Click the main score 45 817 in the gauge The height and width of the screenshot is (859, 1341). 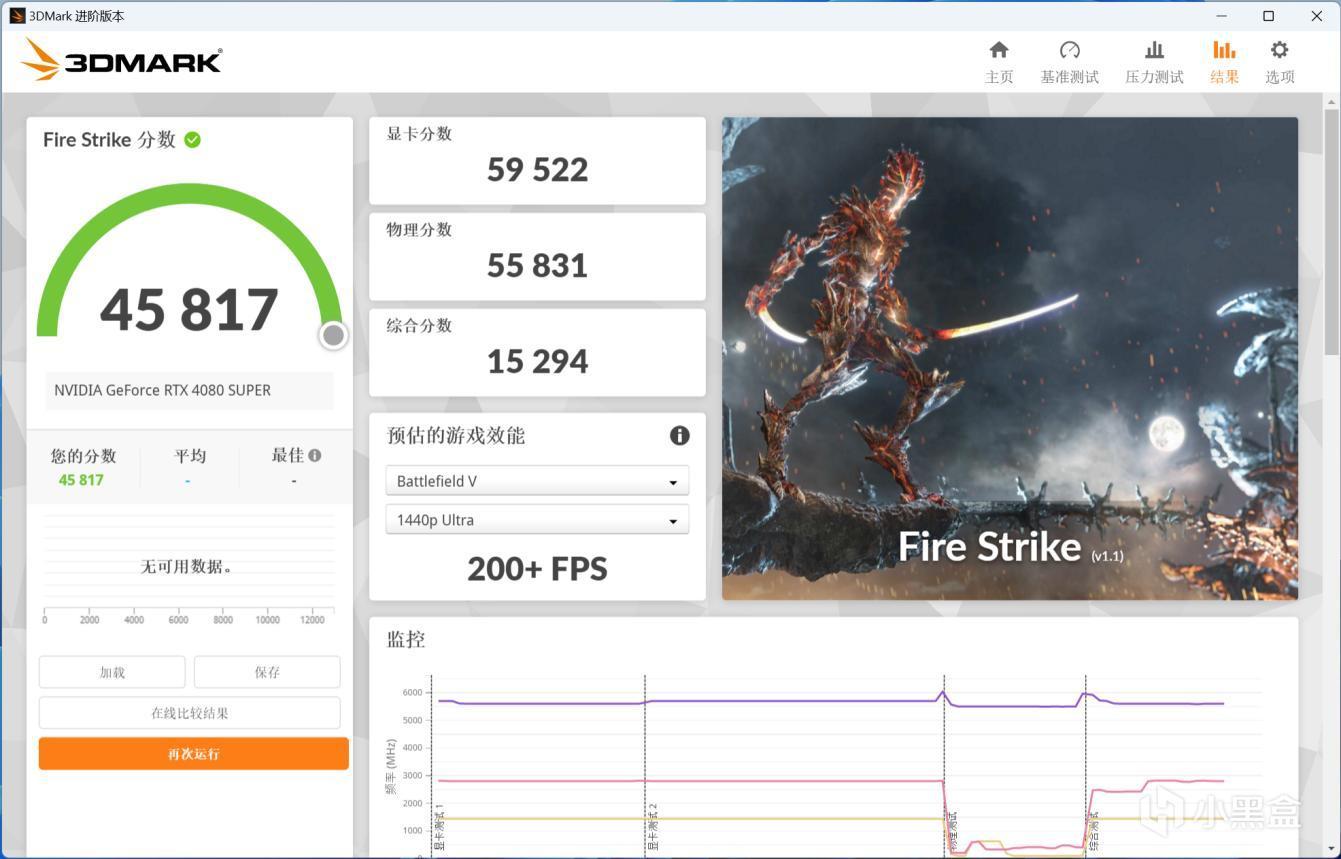(189, 310)
